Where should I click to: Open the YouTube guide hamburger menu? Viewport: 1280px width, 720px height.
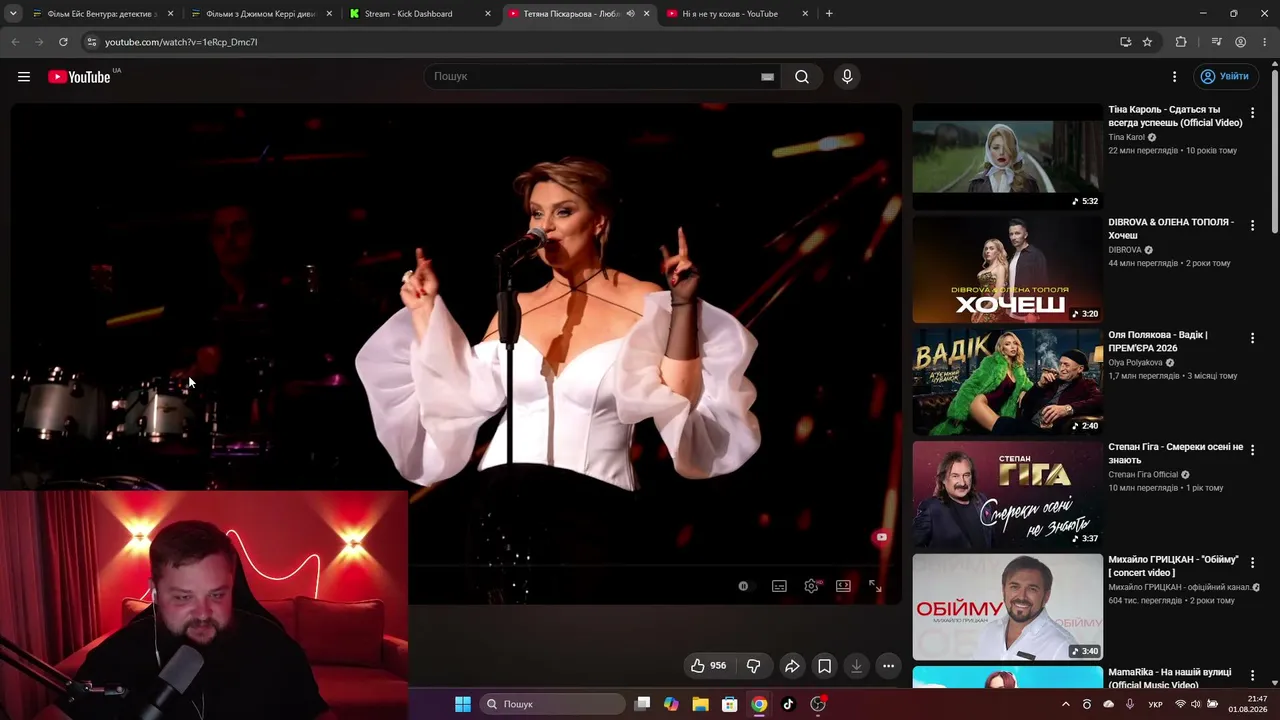pos(24,77)
